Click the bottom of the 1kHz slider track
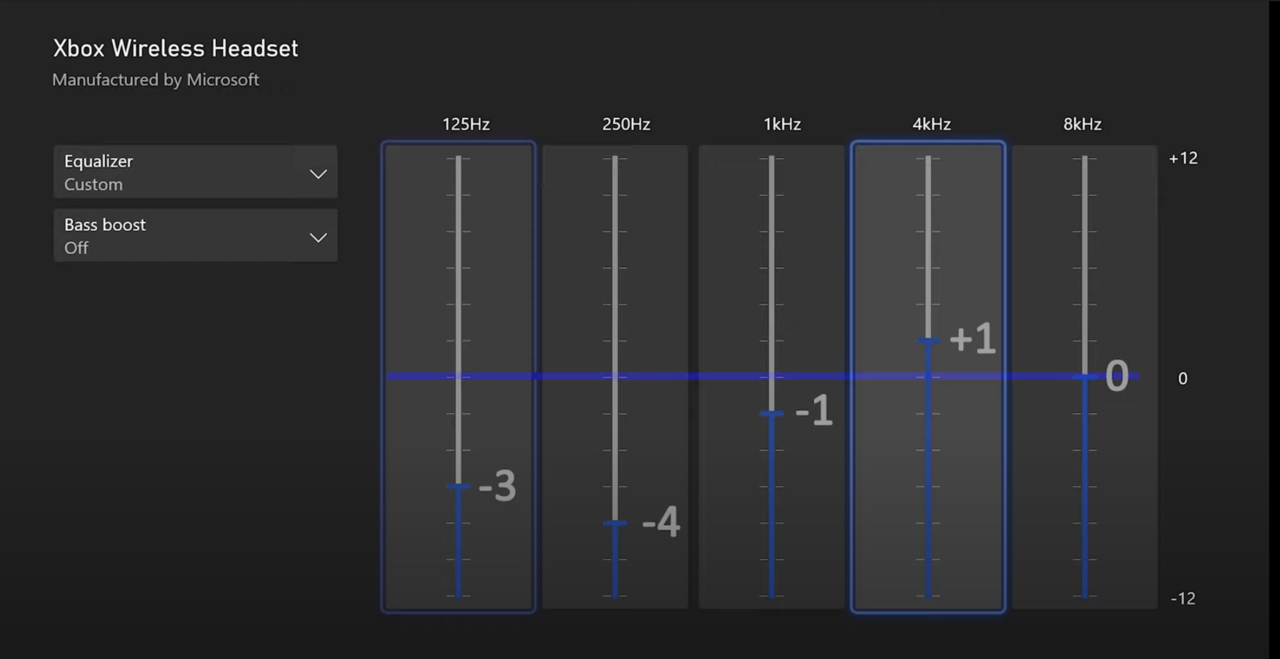Viewport: 1280px width, 659px height. (771, 594)
